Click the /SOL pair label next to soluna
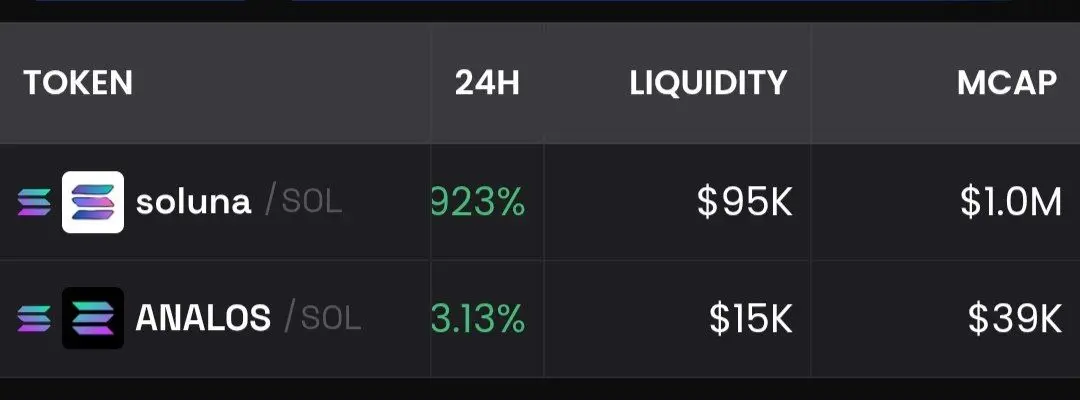The width and height of the screenshot is (1080, 400). (x=304, y=202)
